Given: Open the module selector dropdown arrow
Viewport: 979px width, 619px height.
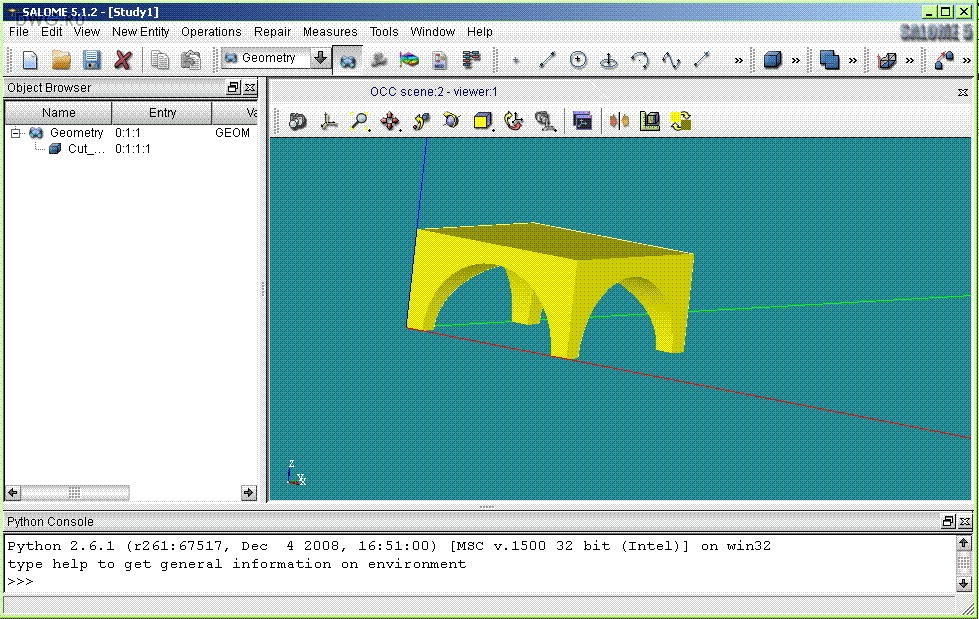Looking at the screenshot, I should tap(320, 58).
